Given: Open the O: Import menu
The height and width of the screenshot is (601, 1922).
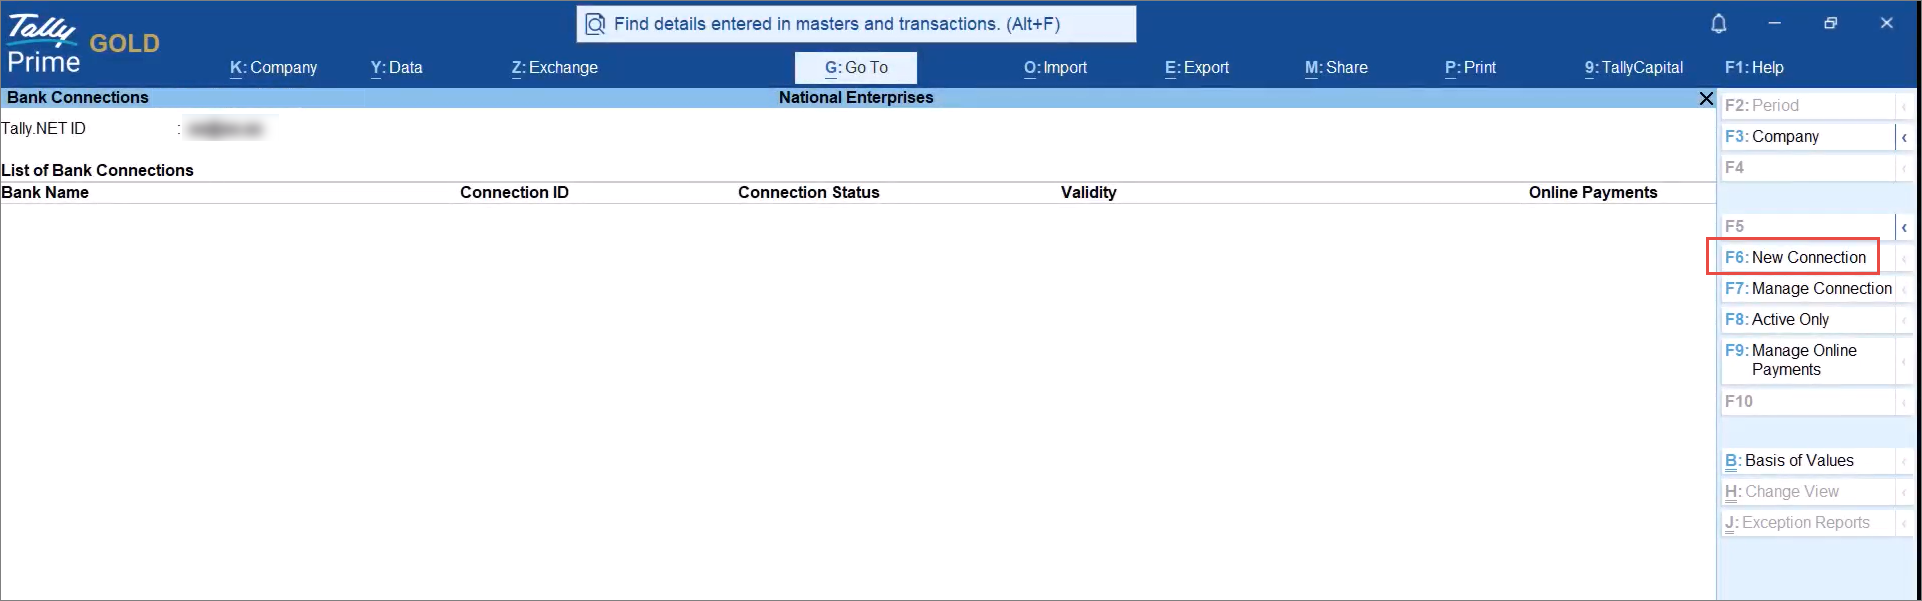Looking at the screenshot, I should (x=1055, y=68).
